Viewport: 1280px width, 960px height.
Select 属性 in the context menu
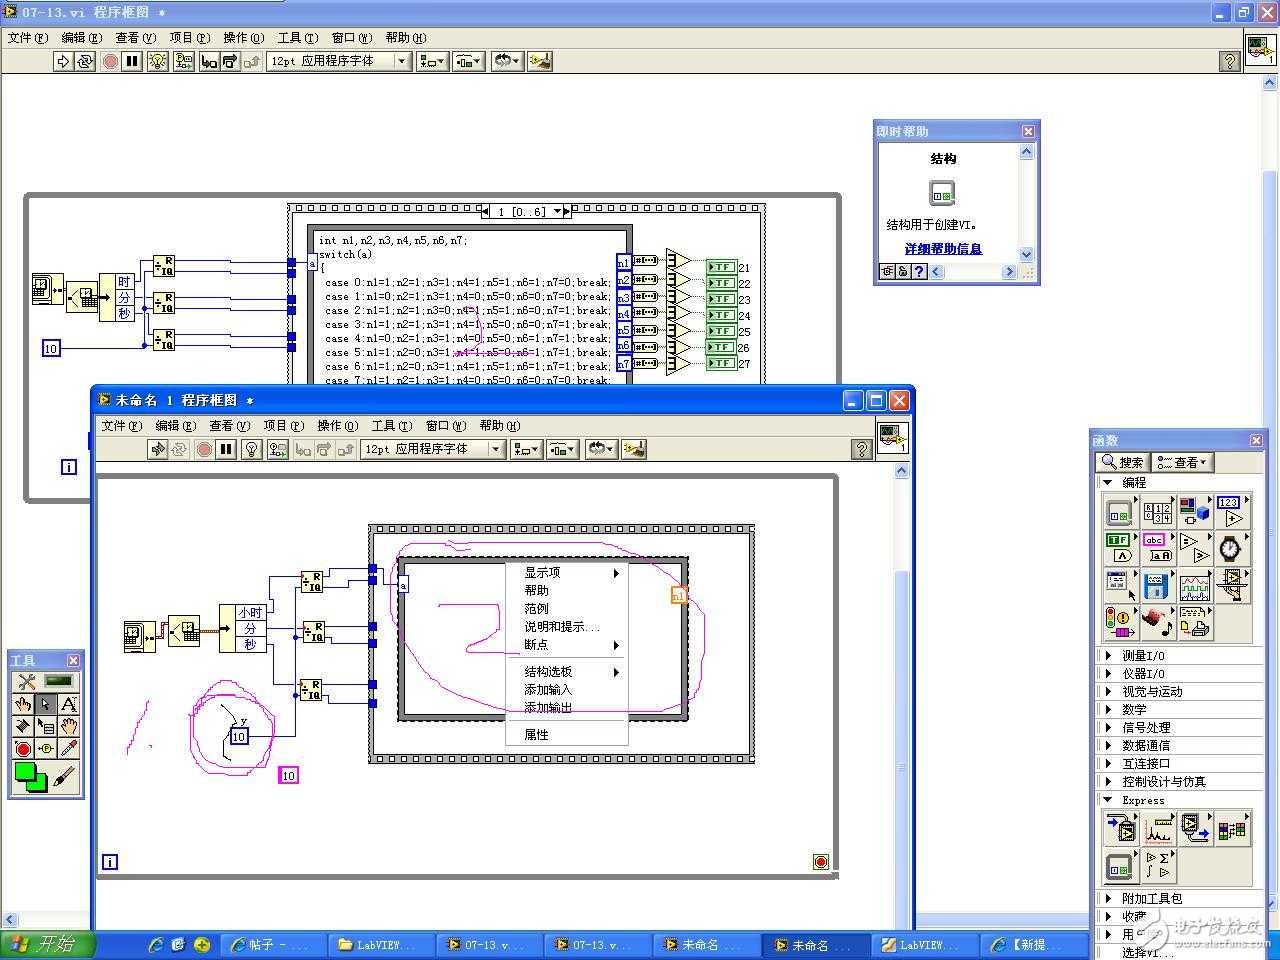(536, 734)
